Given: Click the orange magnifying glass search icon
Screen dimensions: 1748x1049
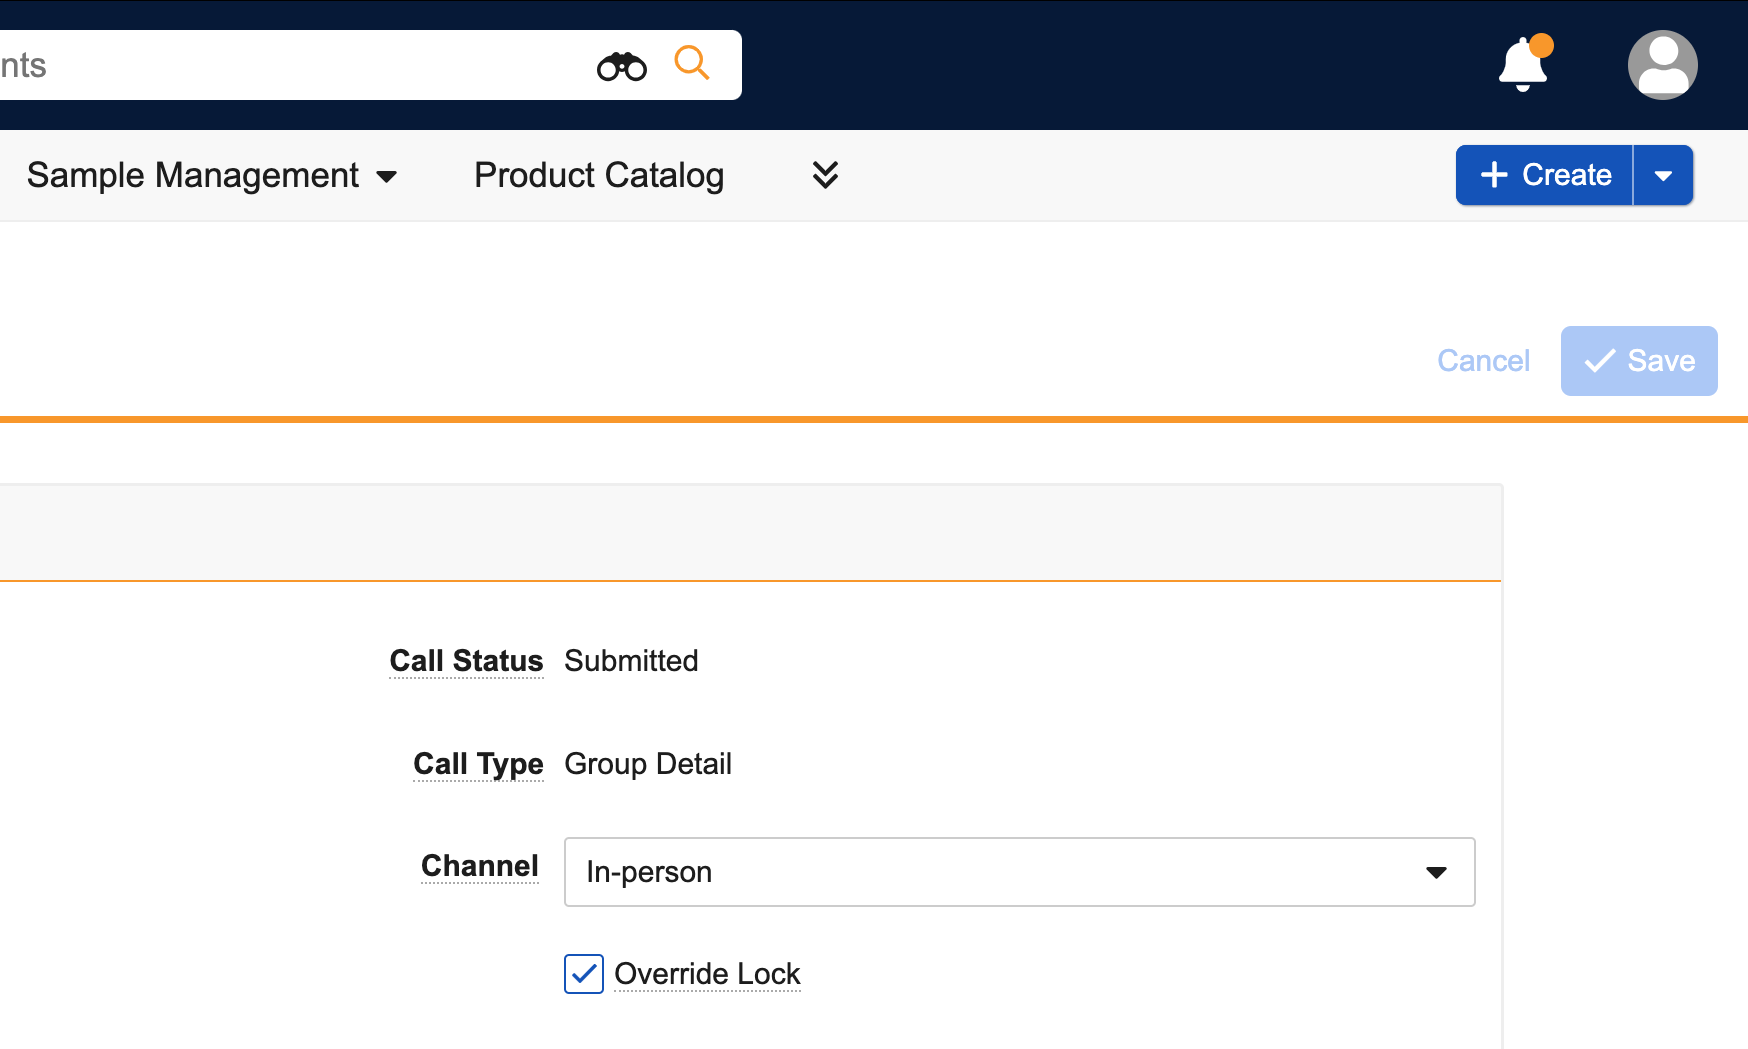Looking at the screenshot, I should click(x=691, y=63).
